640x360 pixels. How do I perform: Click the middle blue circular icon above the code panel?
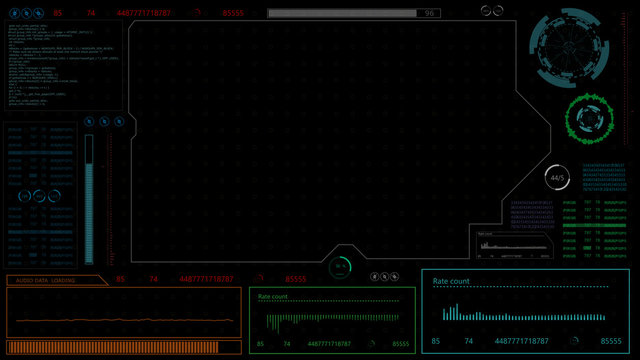click(27, 13)
